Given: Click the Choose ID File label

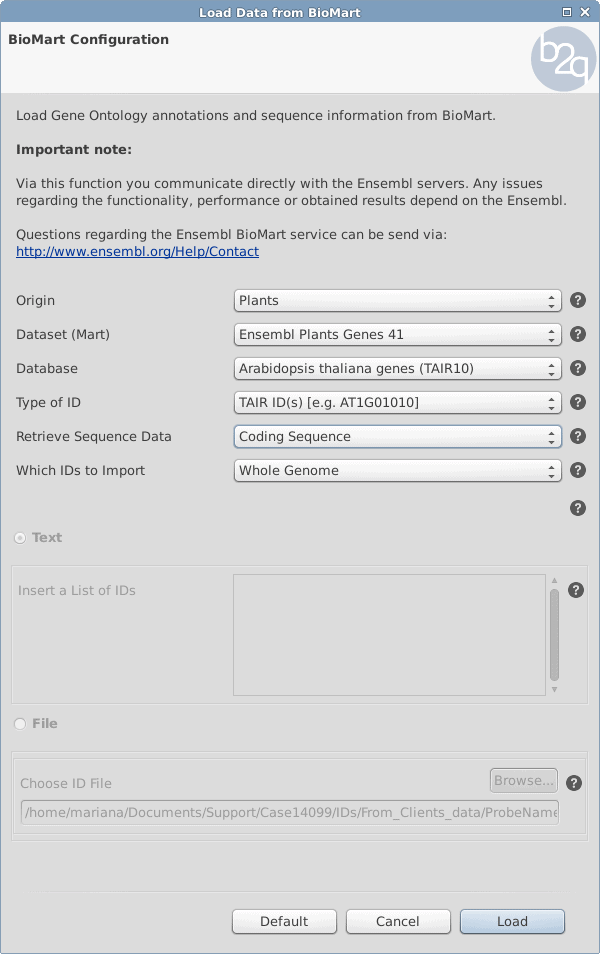Looking at the screenshot, I should click(x=66, y=784).
